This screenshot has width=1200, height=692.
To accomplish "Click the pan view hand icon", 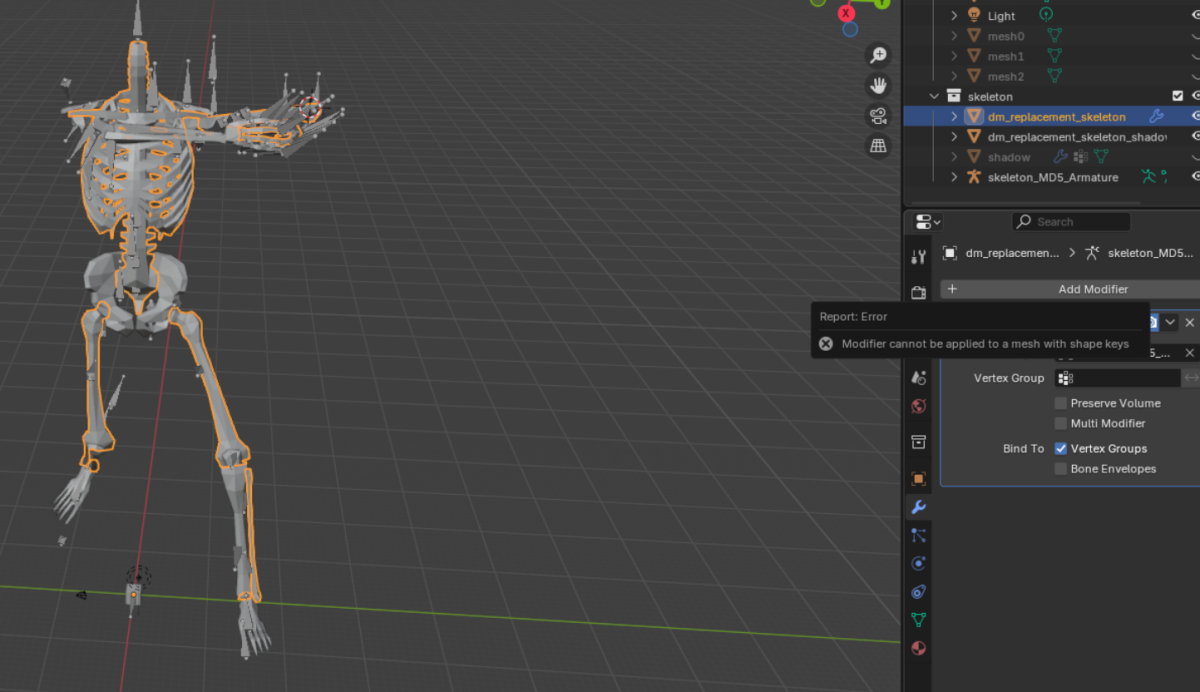I will (x=878, y=85).
